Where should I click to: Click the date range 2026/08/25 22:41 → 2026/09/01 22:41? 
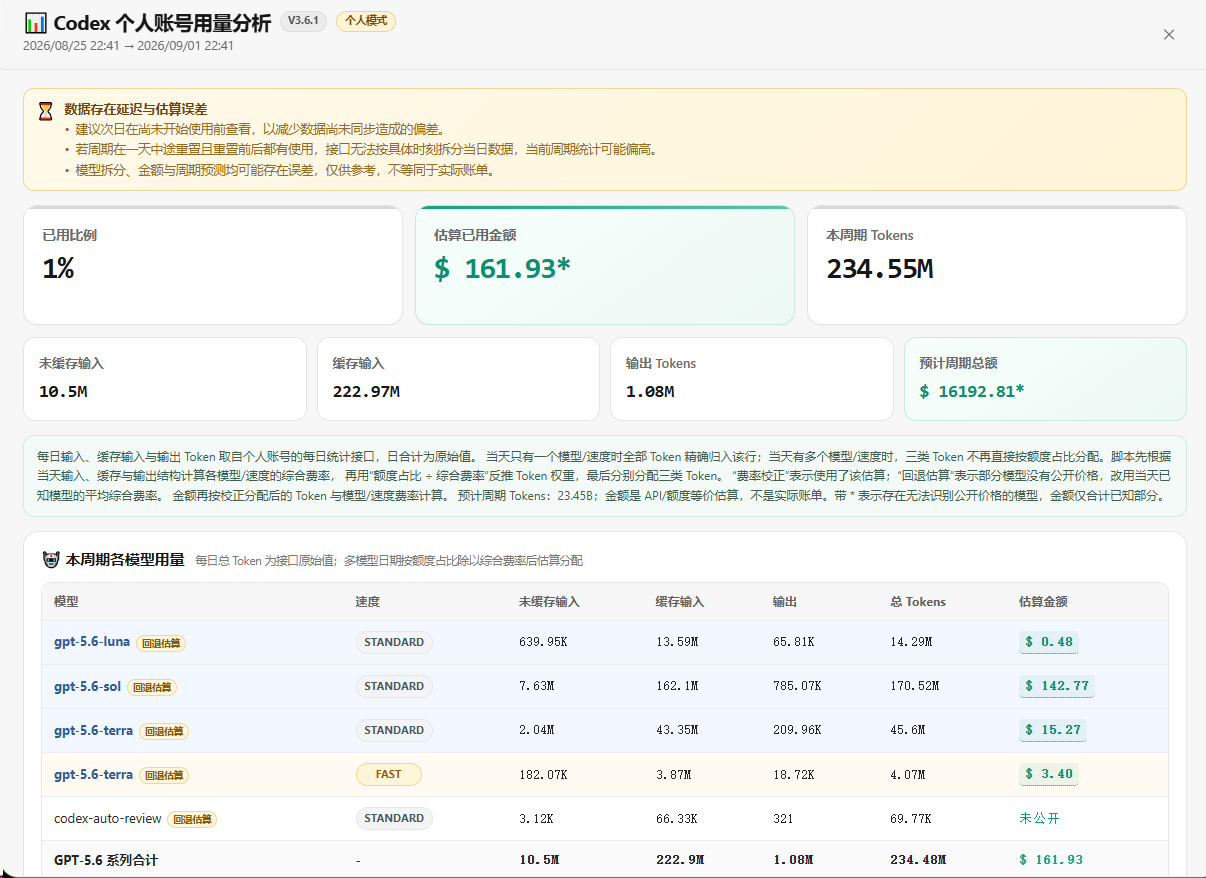click(x=129, y=46)
